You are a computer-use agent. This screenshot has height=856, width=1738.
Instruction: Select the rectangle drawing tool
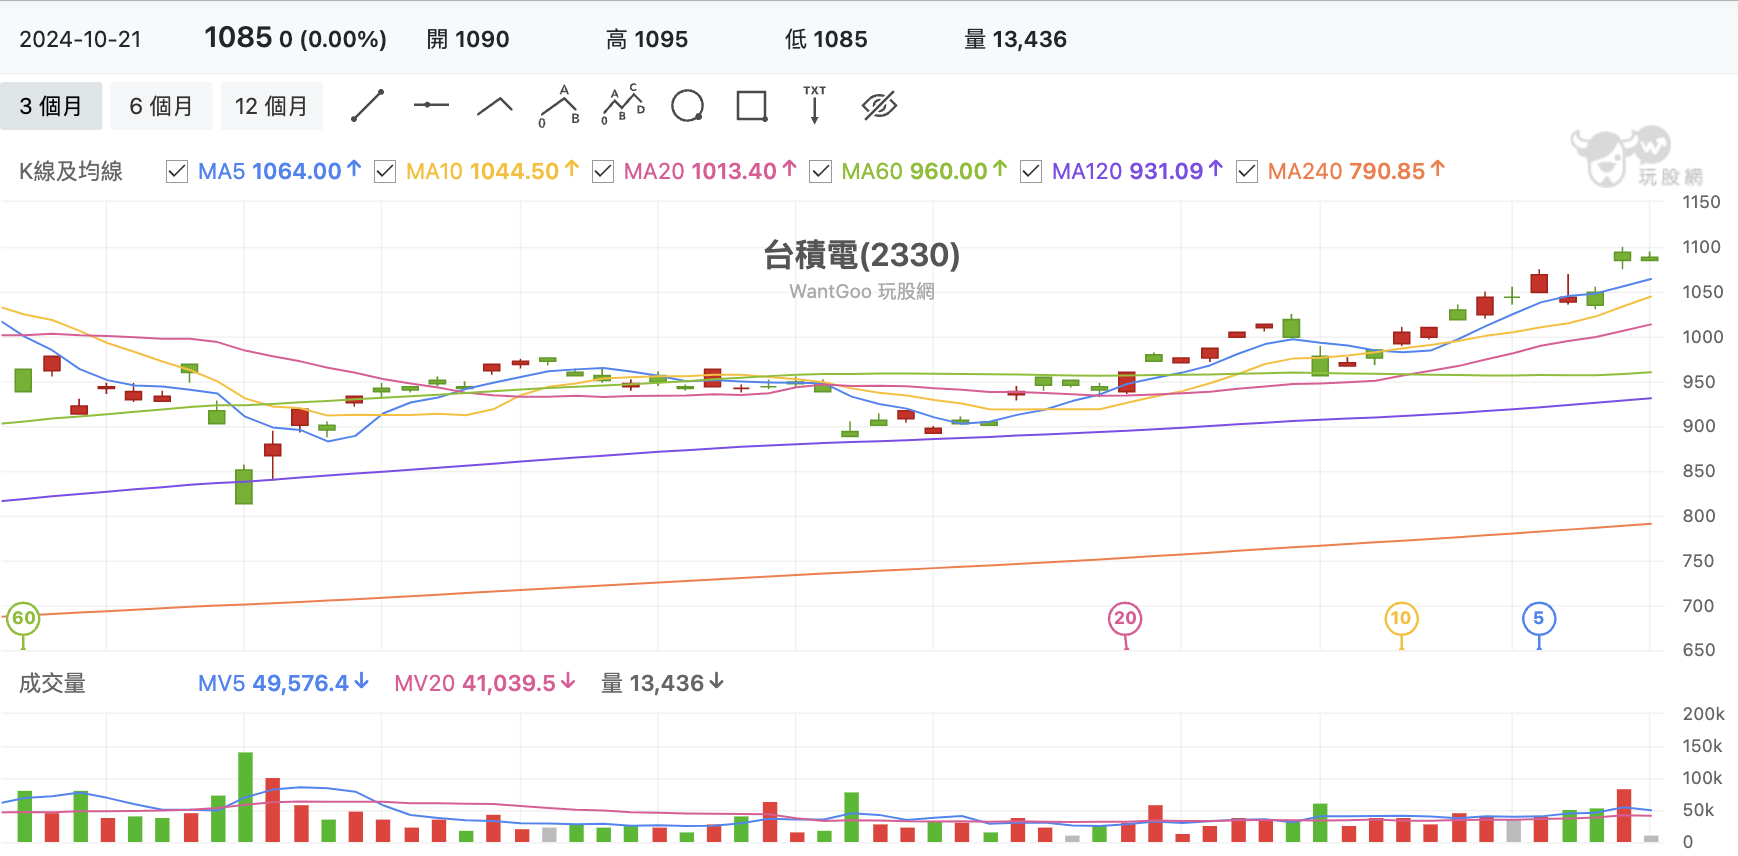pyautogui.click(x=751, y=106)
